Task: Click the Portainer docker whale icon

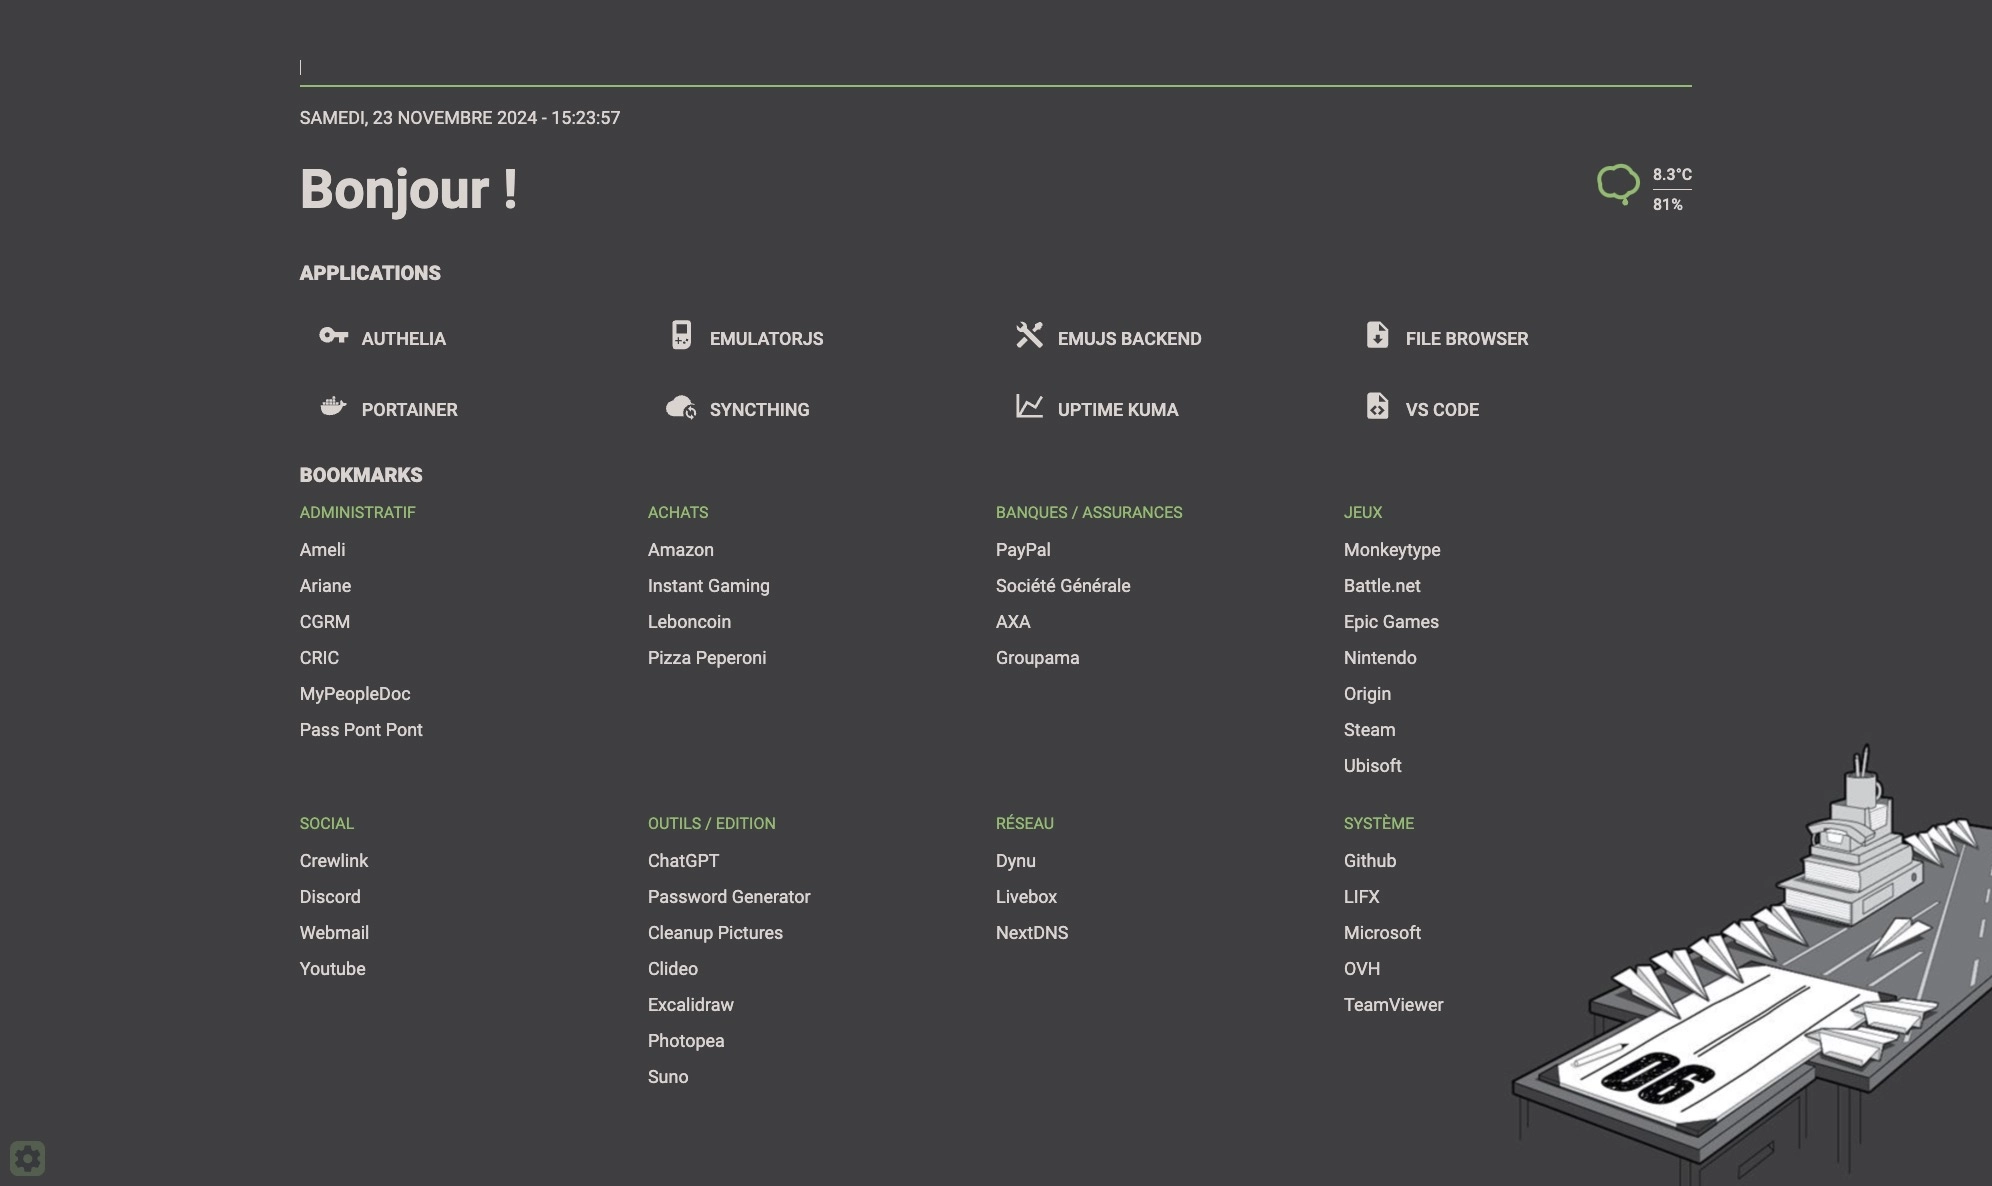Action: (333, 406)
